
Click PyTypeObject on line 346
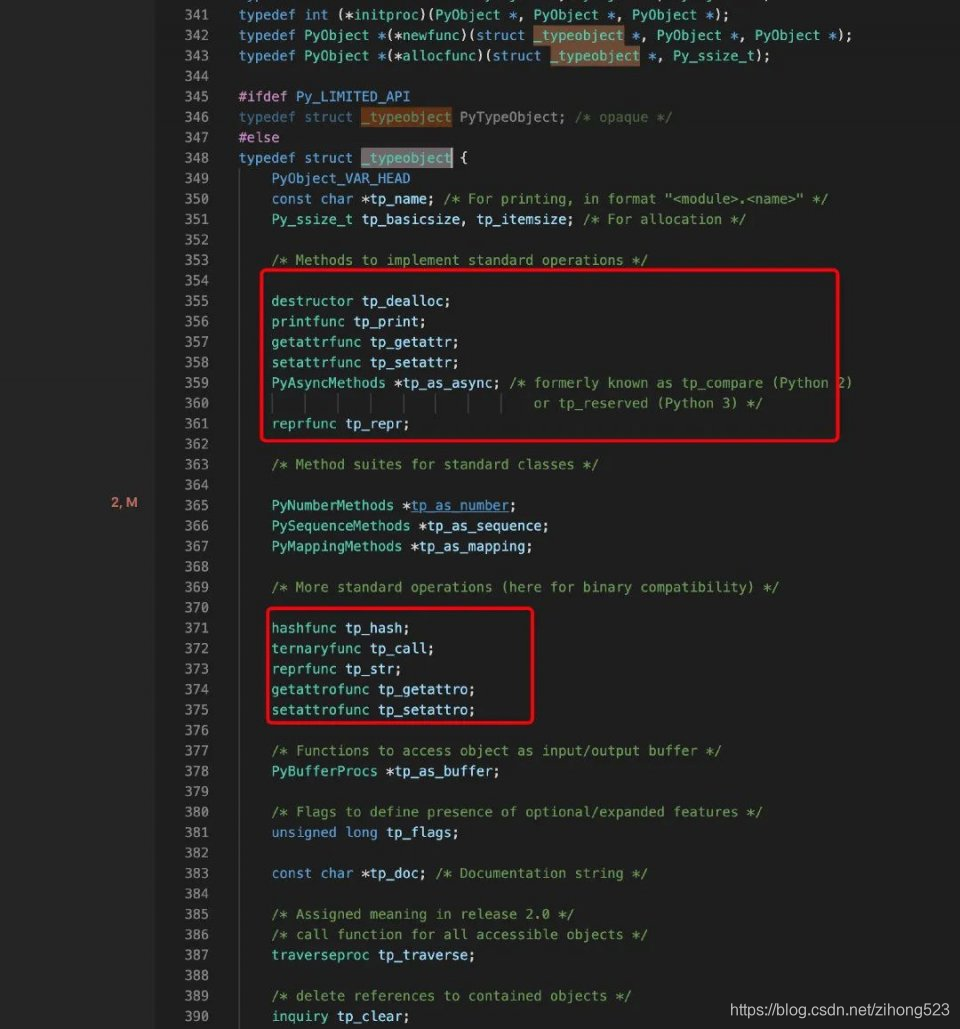(x=509, y=117)
